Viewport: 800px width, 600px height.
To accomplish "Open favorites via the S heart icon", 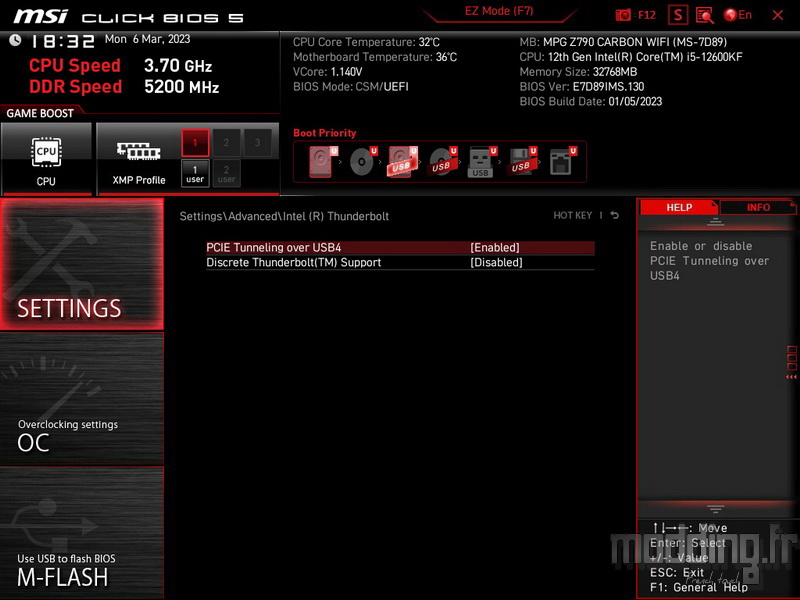I will coord(678,15).
